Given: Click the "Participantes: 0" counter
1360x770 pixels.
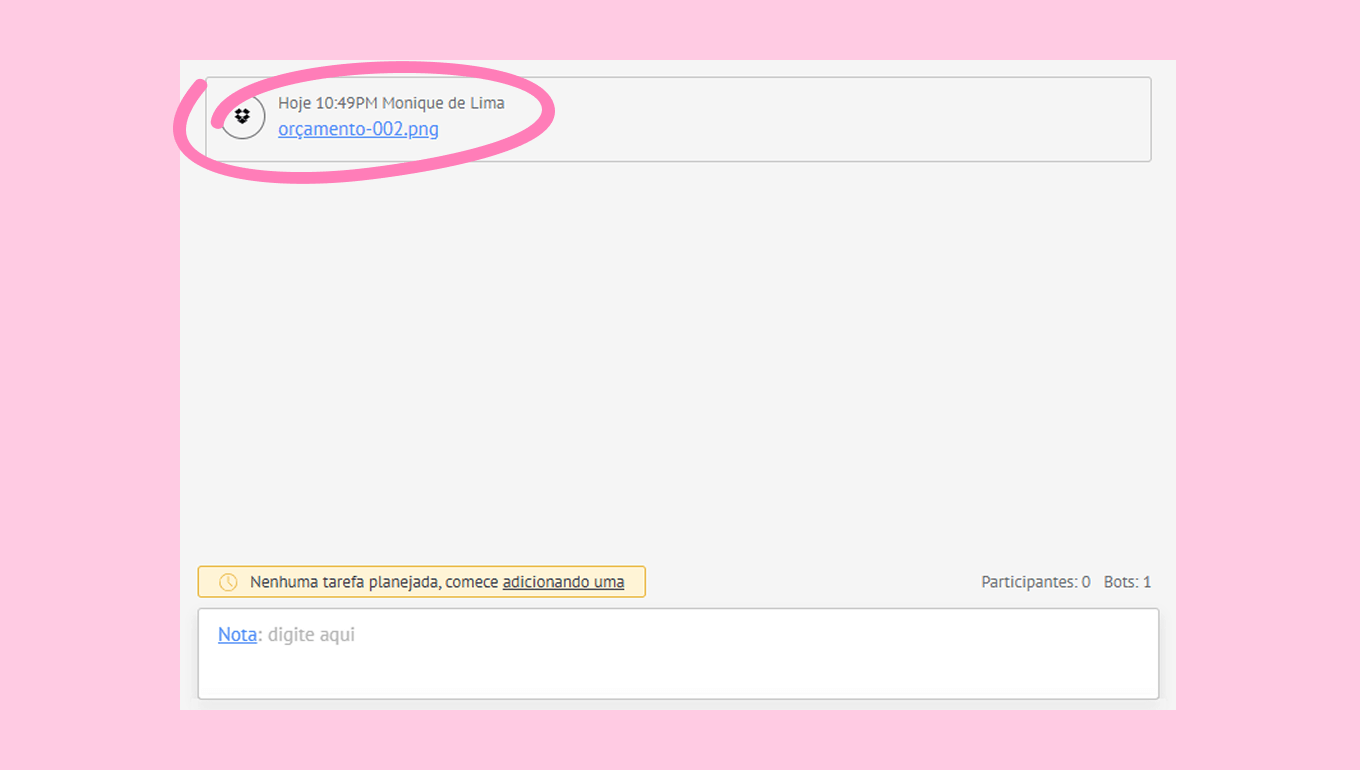Looking at the screenshot, I should coord(1035,582).
